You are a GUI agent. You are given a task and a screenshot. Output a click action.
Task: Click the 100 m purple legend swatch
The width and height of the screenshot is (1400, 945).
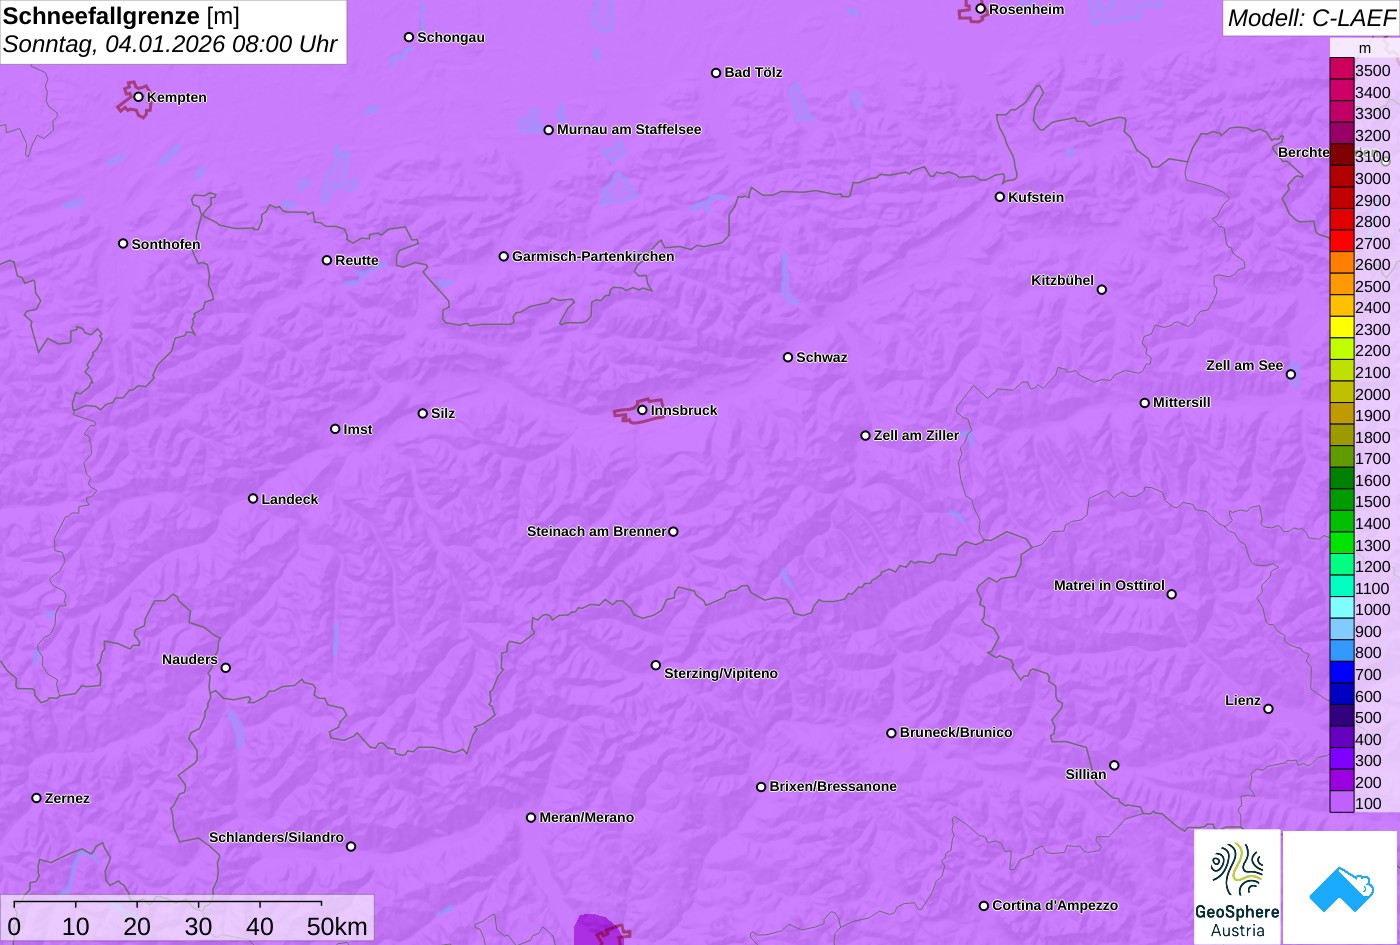pos(1341,802)
